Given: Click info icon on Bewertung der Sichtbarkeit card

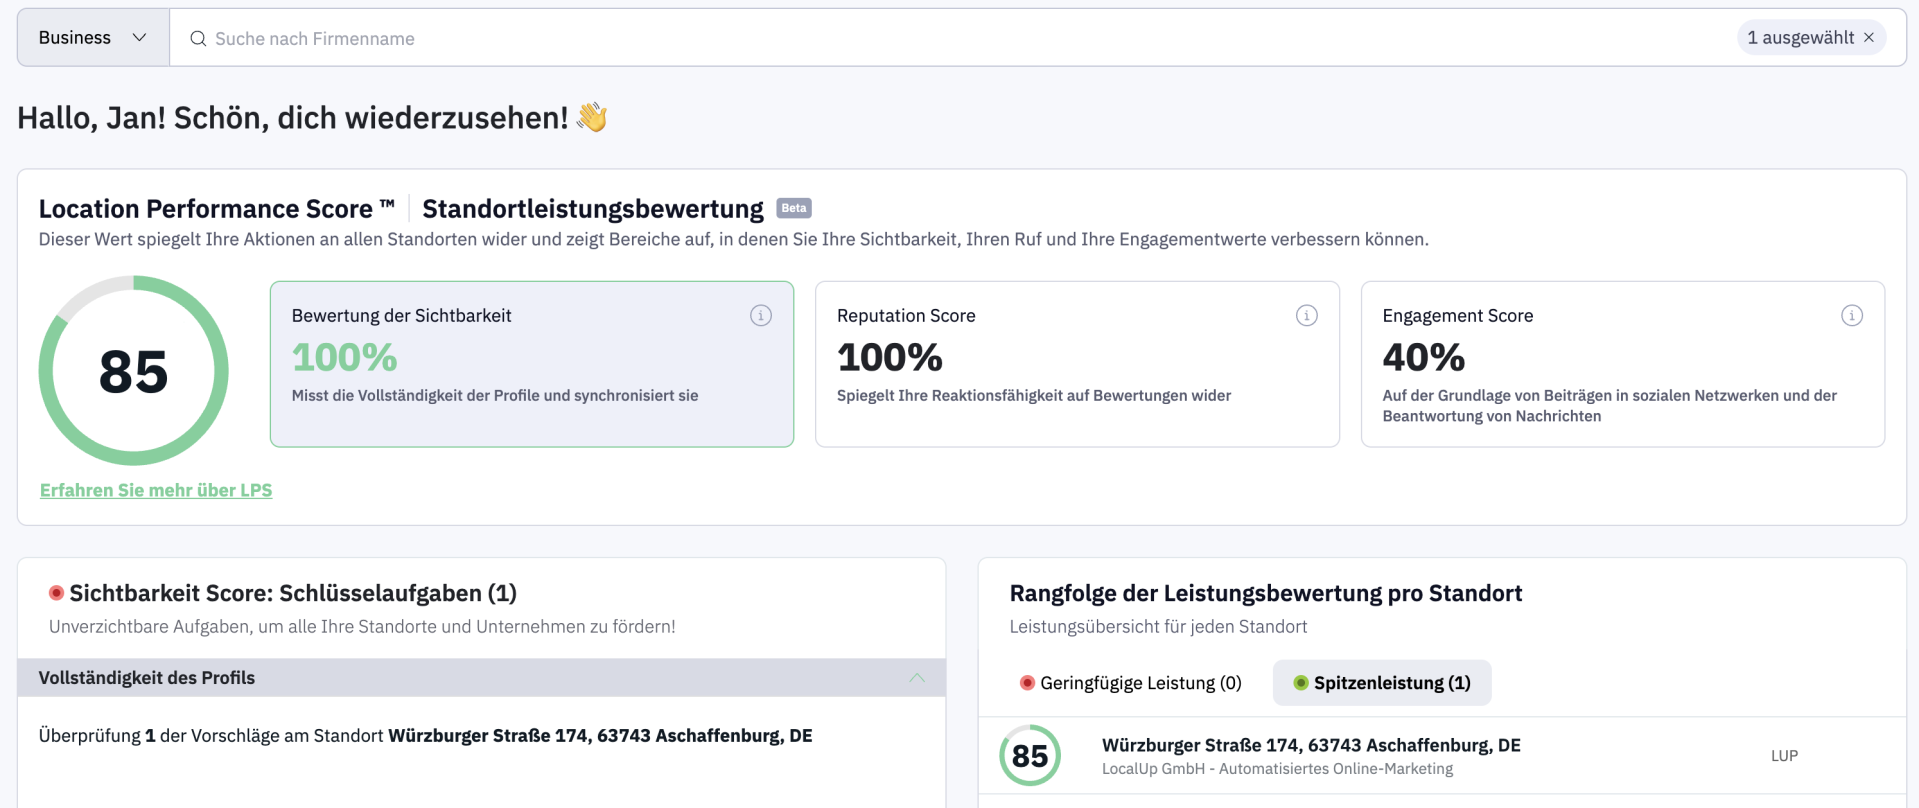Looking at the screenshot, I should (x=760, y=316).
